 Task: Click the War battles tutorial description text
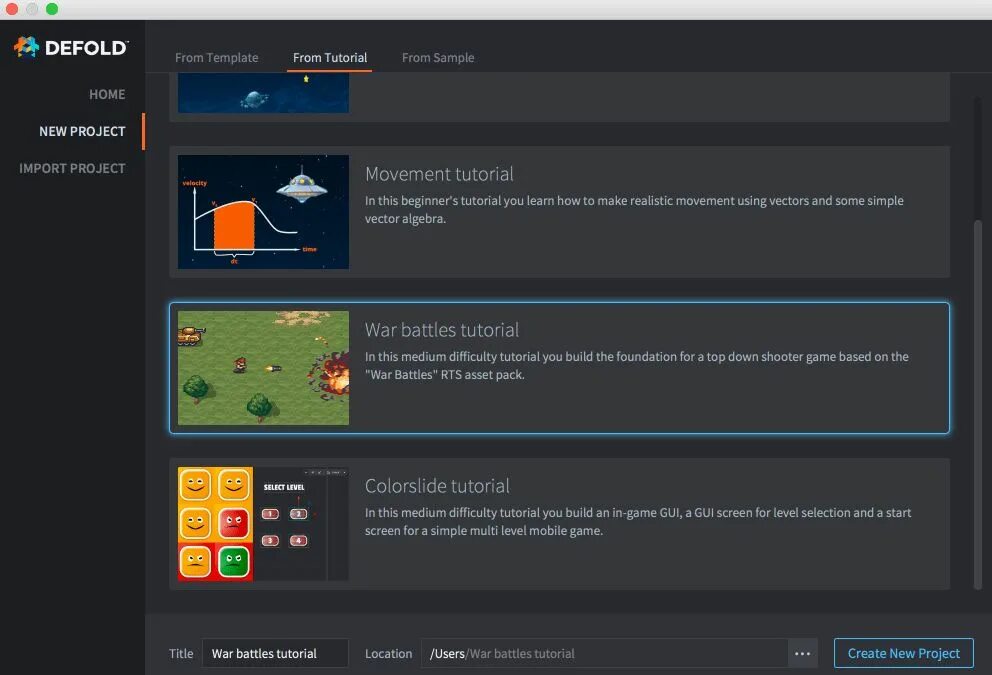click(636, 366)
